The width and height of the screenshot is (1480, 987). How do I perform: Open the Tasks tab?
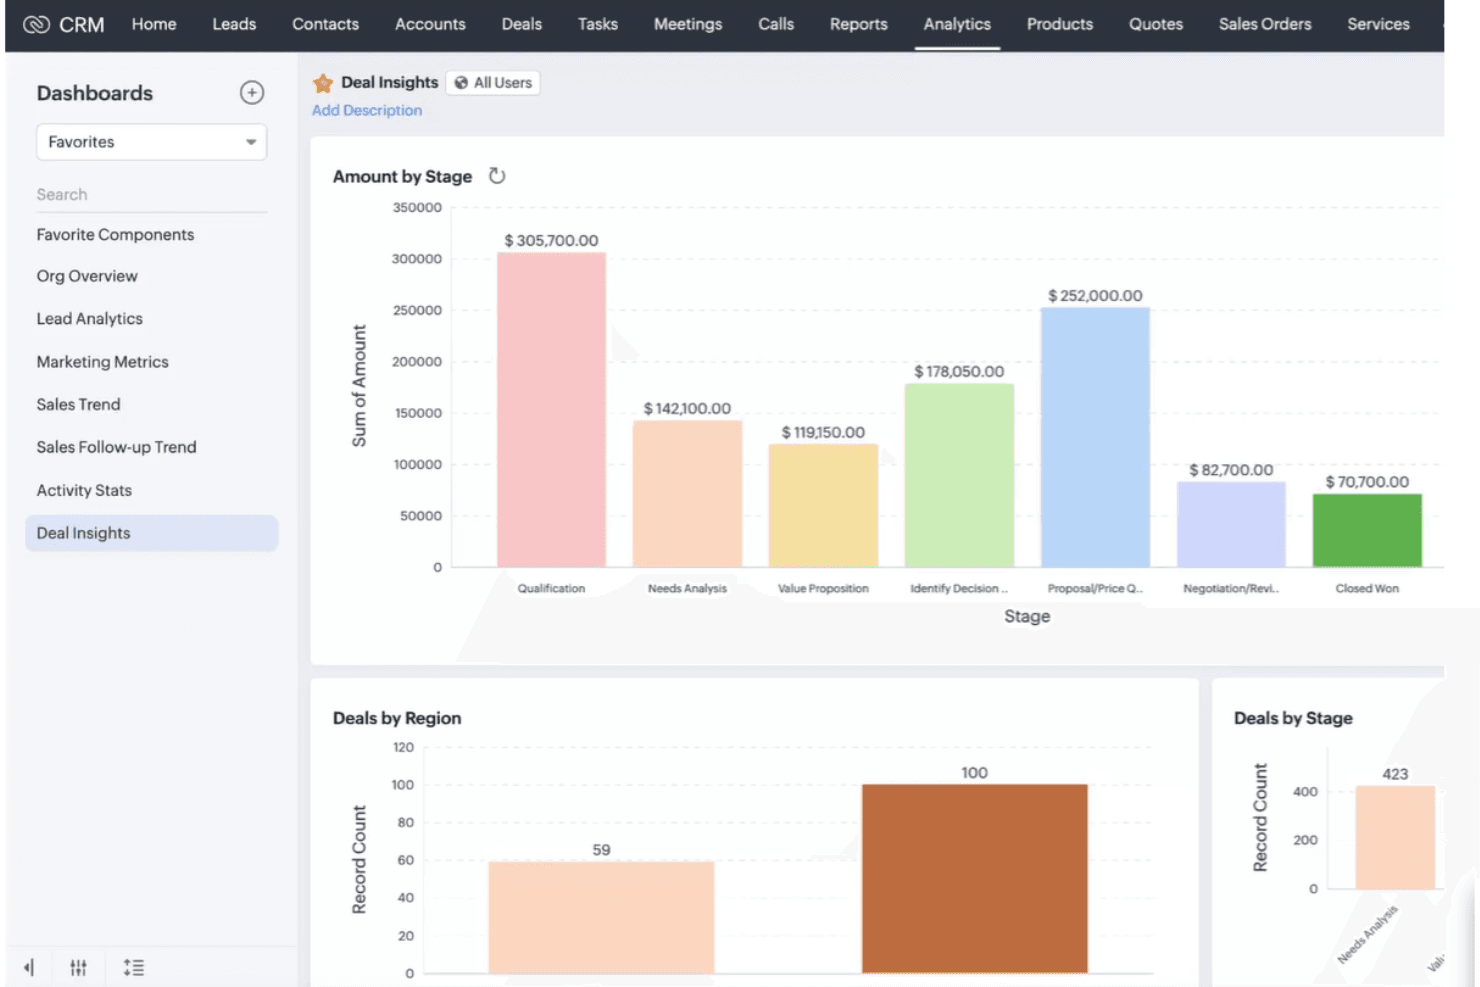point(598,24)
